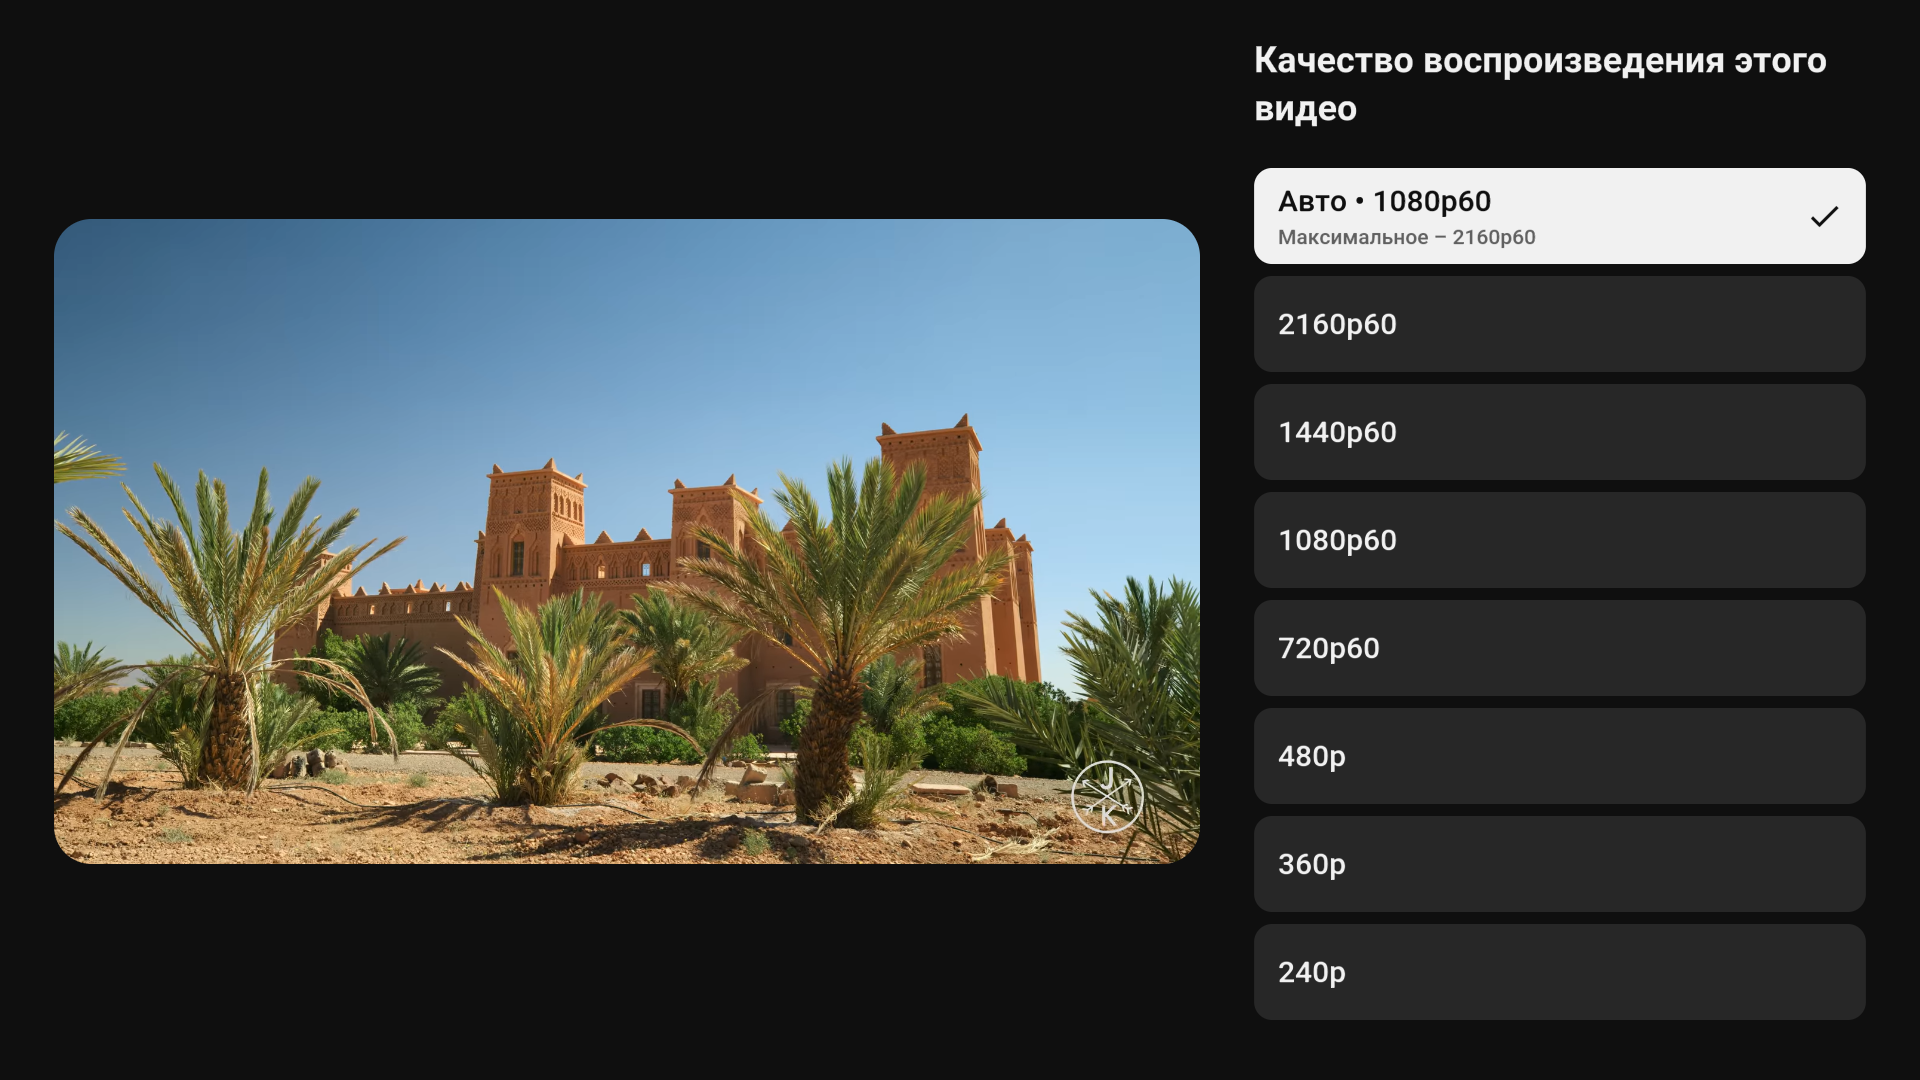Pick the 480p quality option
Screen dimensions: 1920x1080
(x=1558, y=756)
